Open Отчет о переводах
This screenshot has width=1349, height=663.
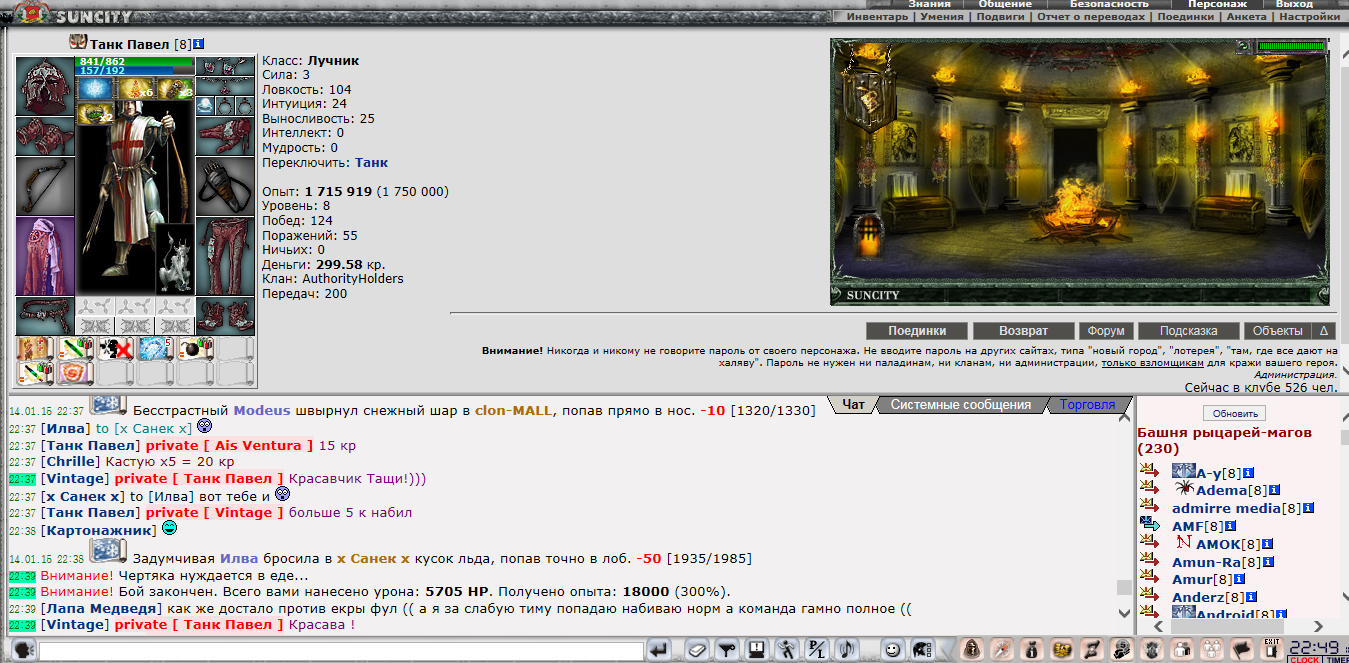1091,17
